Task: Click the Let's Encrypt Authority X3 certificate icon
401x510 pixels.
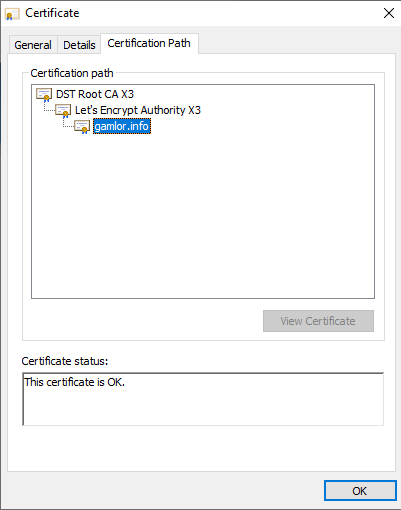Action: pos(63,111)
